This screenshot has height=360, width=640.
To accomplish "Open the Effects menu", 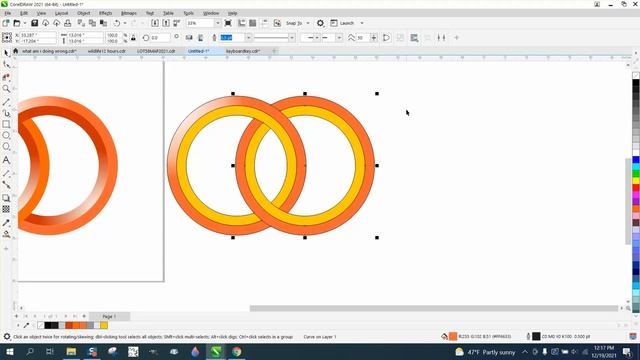I will click(x=105, y=13).
